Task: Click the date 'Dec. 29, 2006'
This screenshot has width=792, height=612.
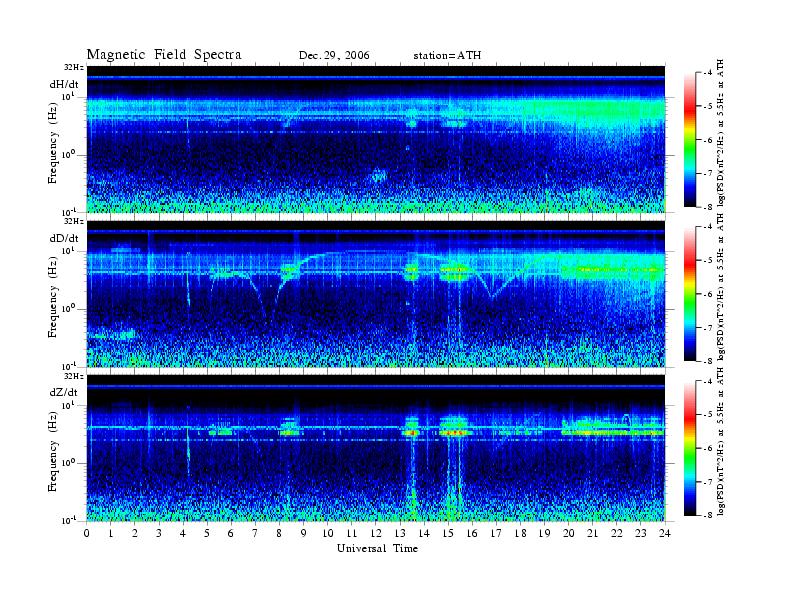Action: pos(334,55)
